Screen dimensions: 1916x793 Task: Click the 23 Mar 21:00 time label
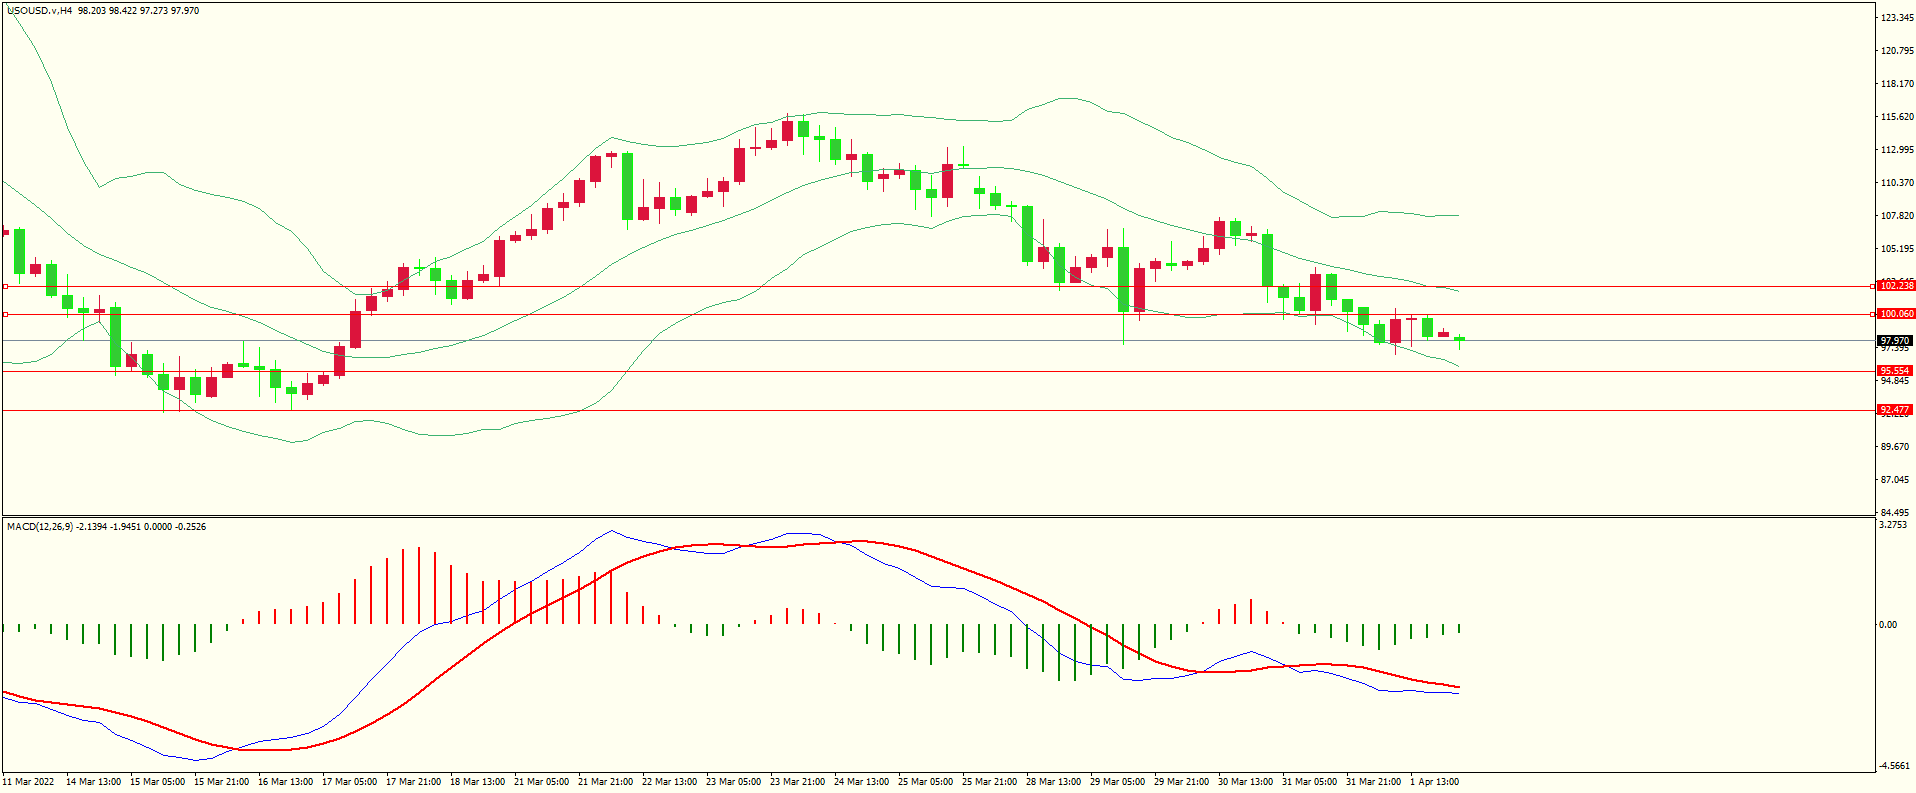point(798,782)
